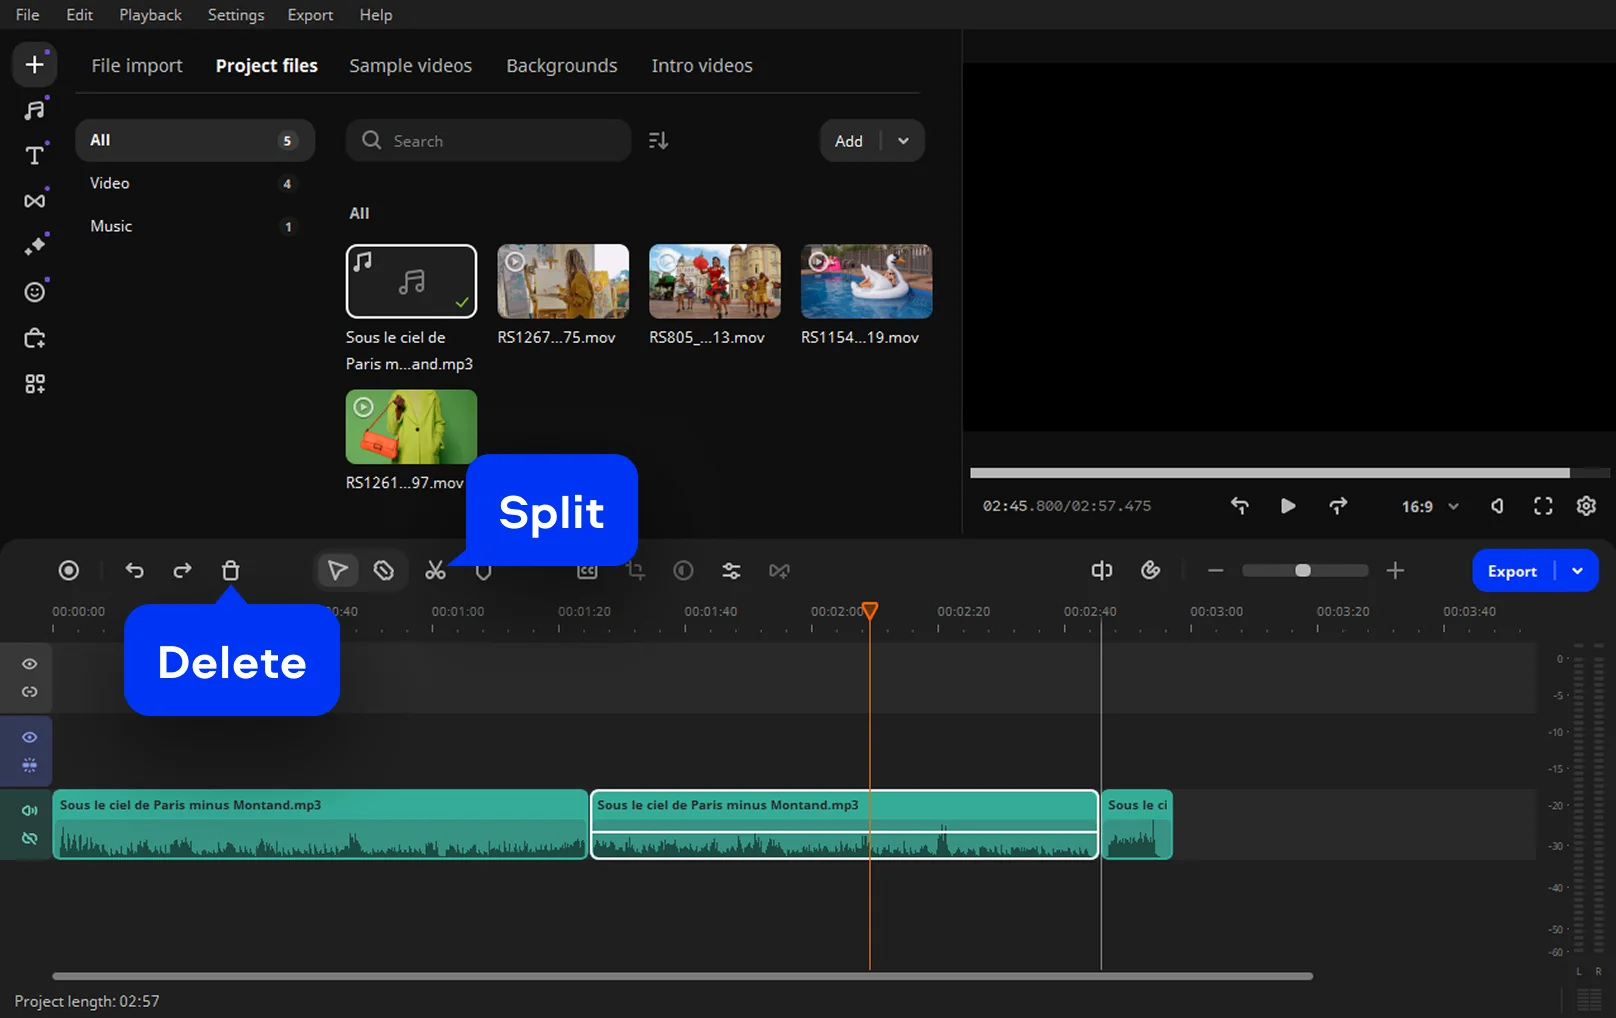Select the blade cut tool
The image size is (1616, 1018).
coord(384,571)
